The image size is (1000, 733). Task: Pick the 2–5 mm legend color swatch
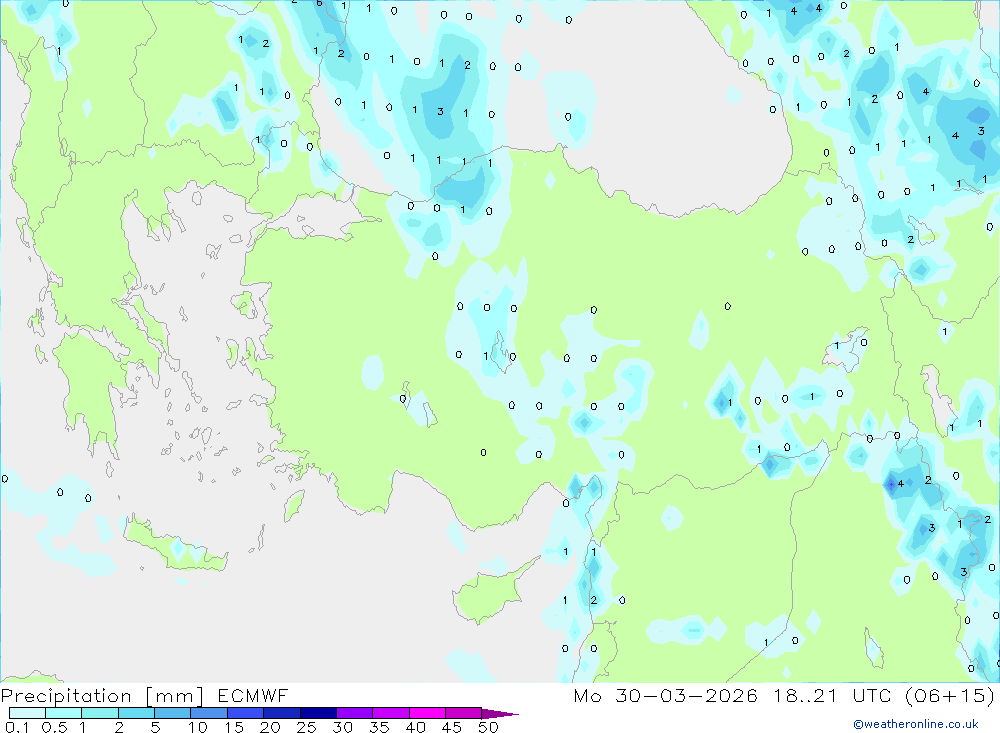[136, 713]
